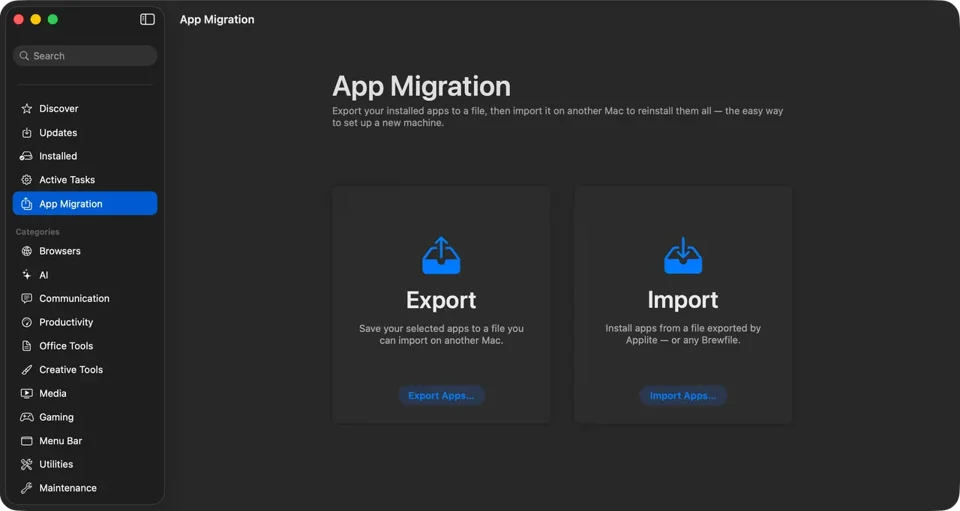Click the Import tray download icon

point(683,255)
